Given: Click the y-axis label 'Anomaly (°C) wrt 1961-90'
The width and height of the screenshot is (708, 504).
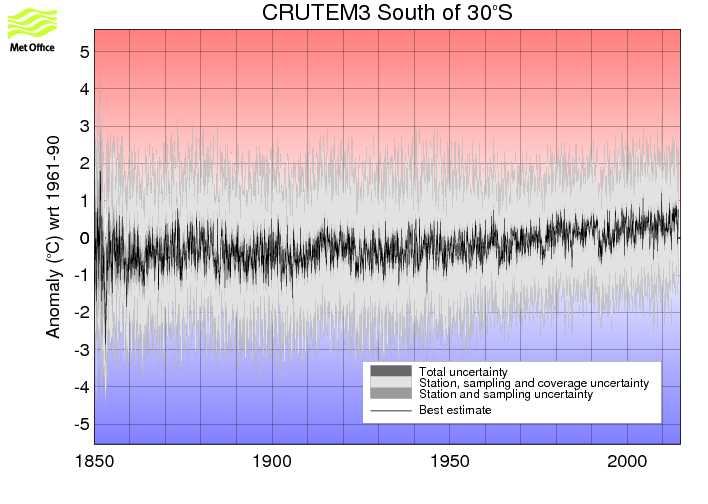Looking at the screenshot, I should click(x=53, y=237).
